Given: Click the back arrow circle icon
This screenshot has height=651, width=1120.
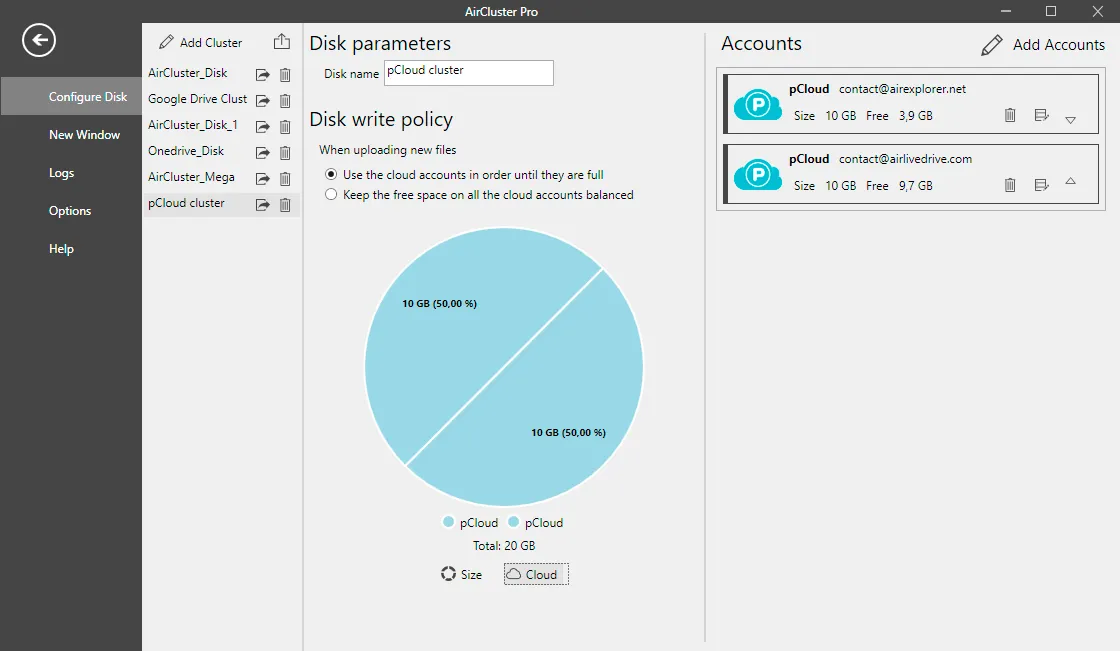Looking at the screenshot, I should [x=39, y=40].
